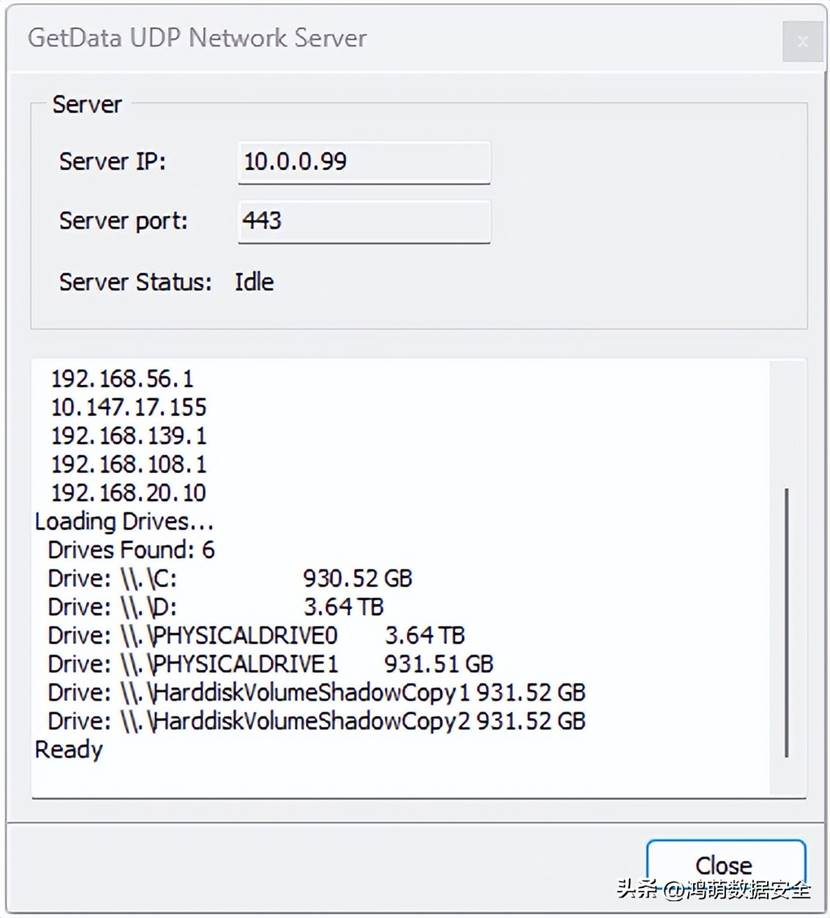Viewport: 830px width, 918px height.
Task: Click the Idle server status value
Action: pyautogui.click(x=255, y=282)
